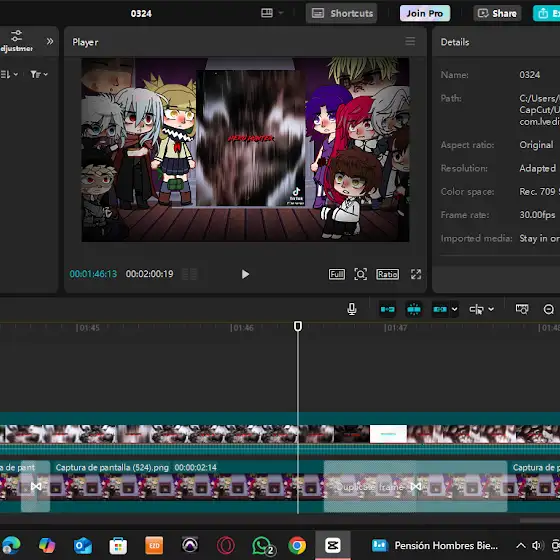Click the playhead handle on timeline ruler
560x560 pixels.
(x=298, y=326)
